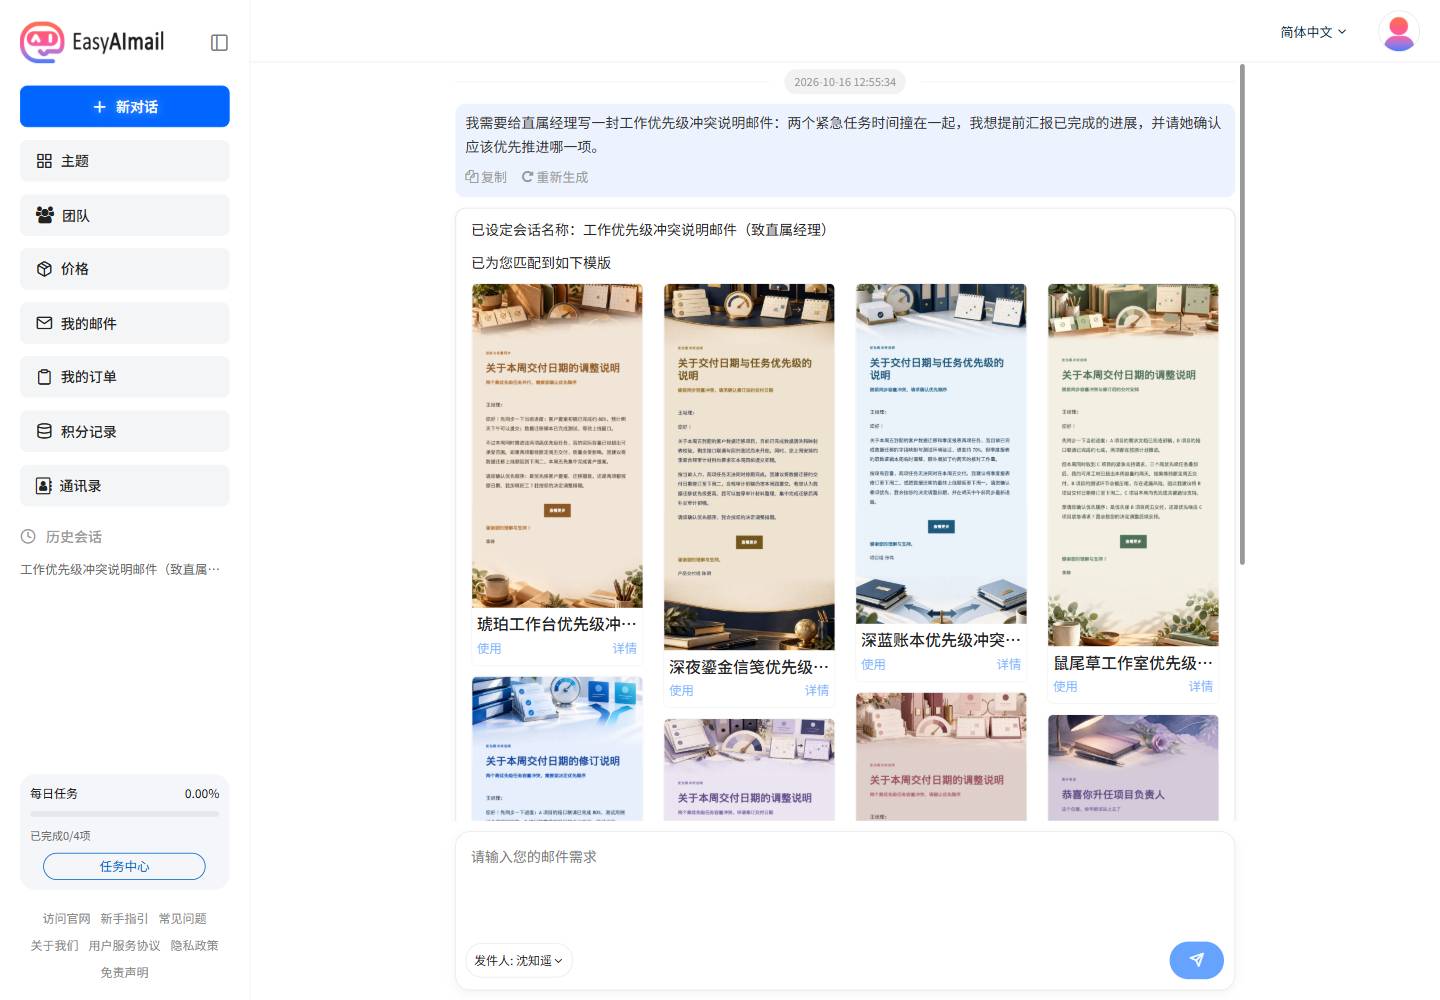
Task: Open the 隐私政策 link
Action: [194, 945]
